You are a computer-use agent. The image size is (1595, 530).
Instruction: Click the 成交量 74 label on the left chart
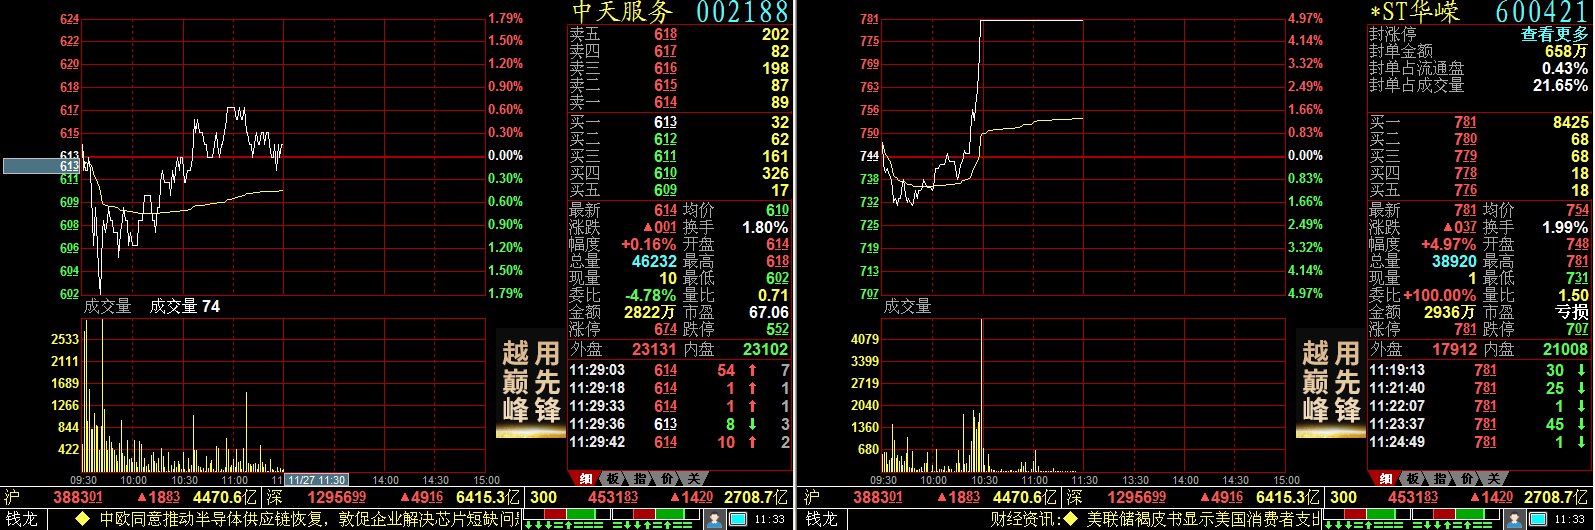(x=185, y=306)
